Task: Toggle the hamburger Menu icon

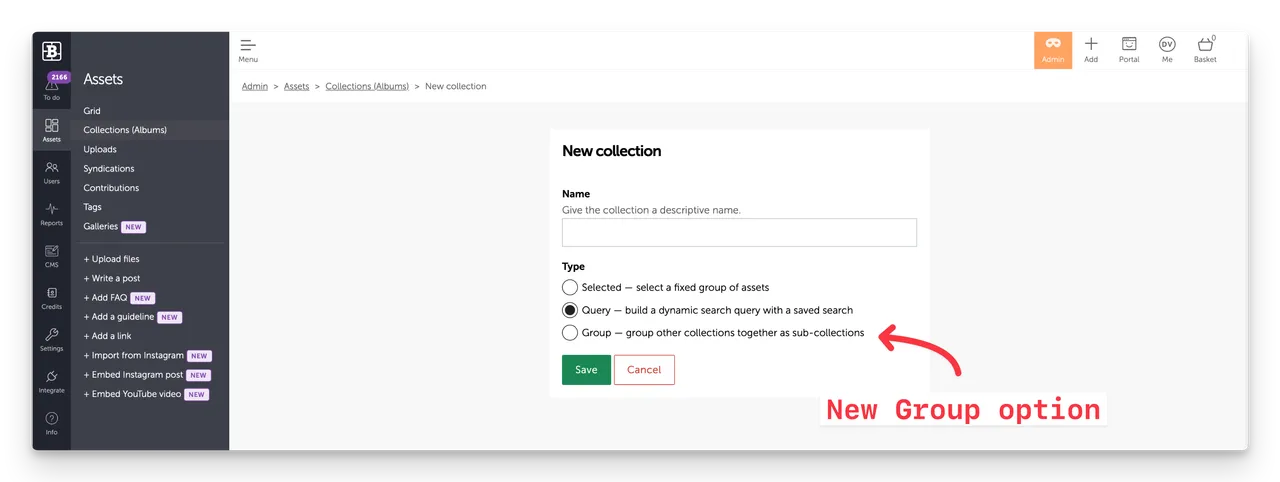Action: pos(248,45)
